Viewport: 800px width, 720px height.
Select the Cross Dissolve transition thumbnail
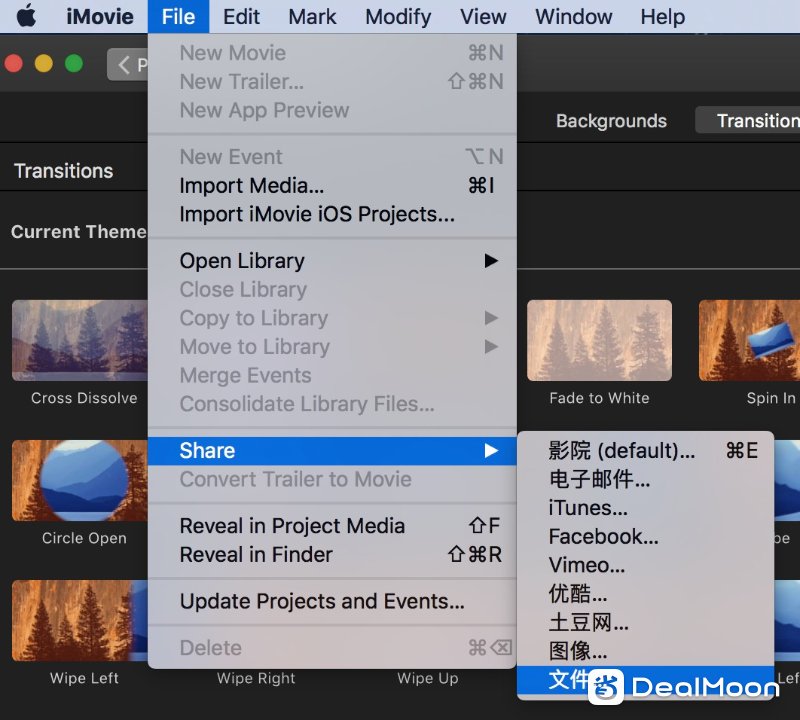80,340
